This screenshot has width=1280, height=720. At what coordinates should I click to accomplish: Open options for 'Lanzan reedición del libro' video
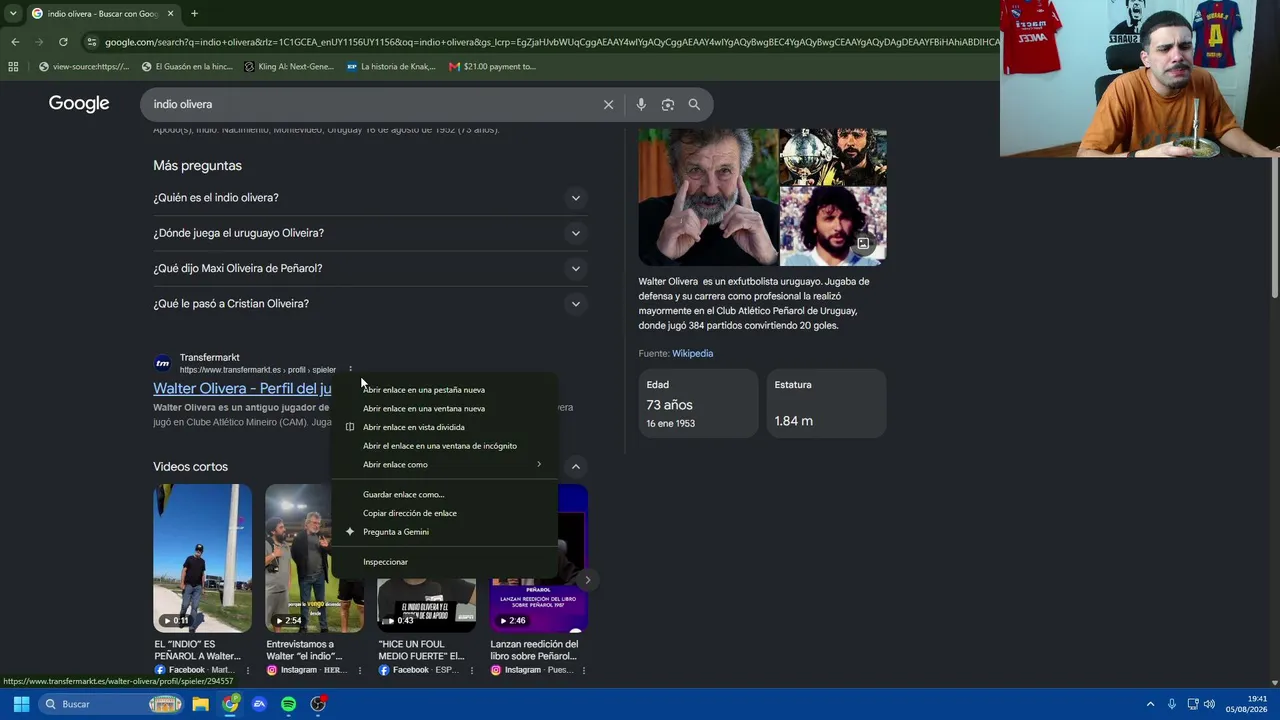pyautogui.click(x=584, y=670)
